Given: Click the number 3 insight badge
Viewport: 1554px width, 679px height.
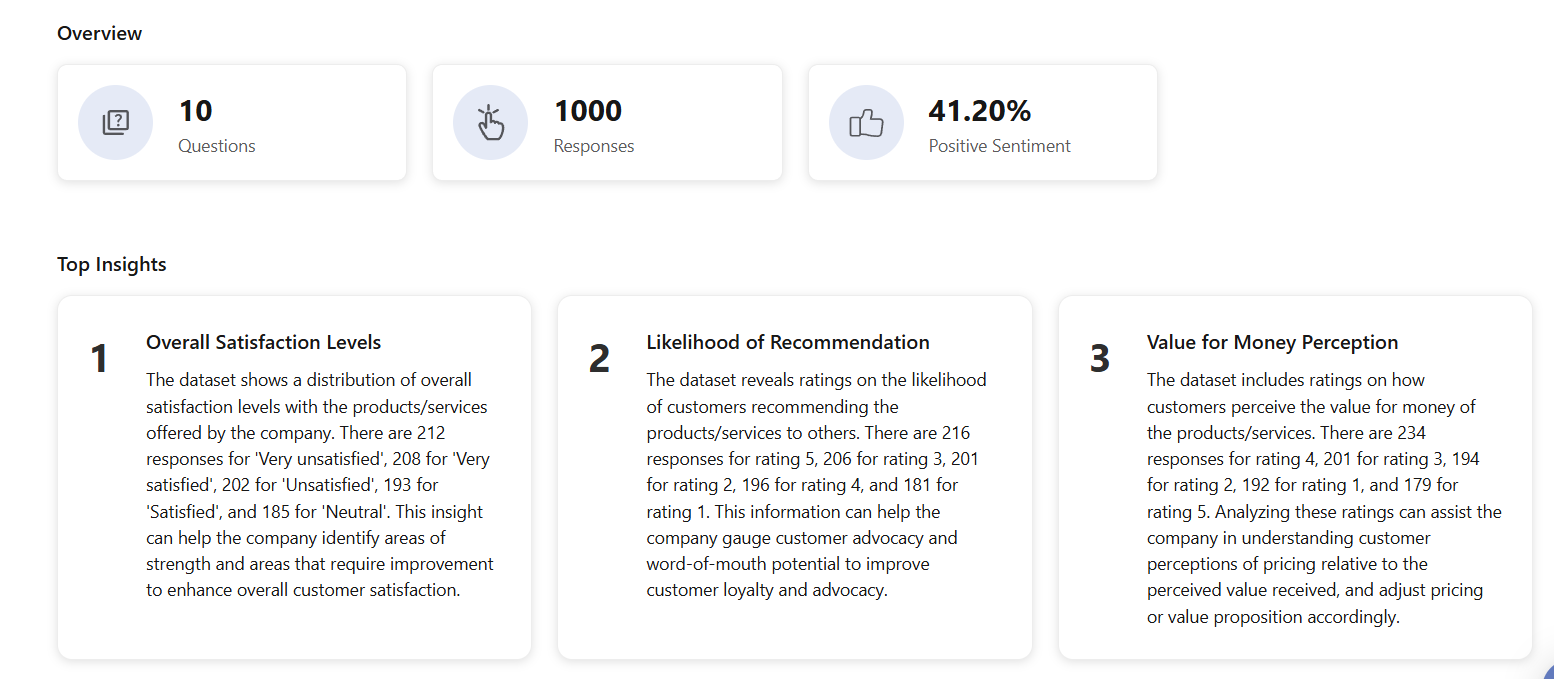Looking at the screenshot, I should [1100, 358].
